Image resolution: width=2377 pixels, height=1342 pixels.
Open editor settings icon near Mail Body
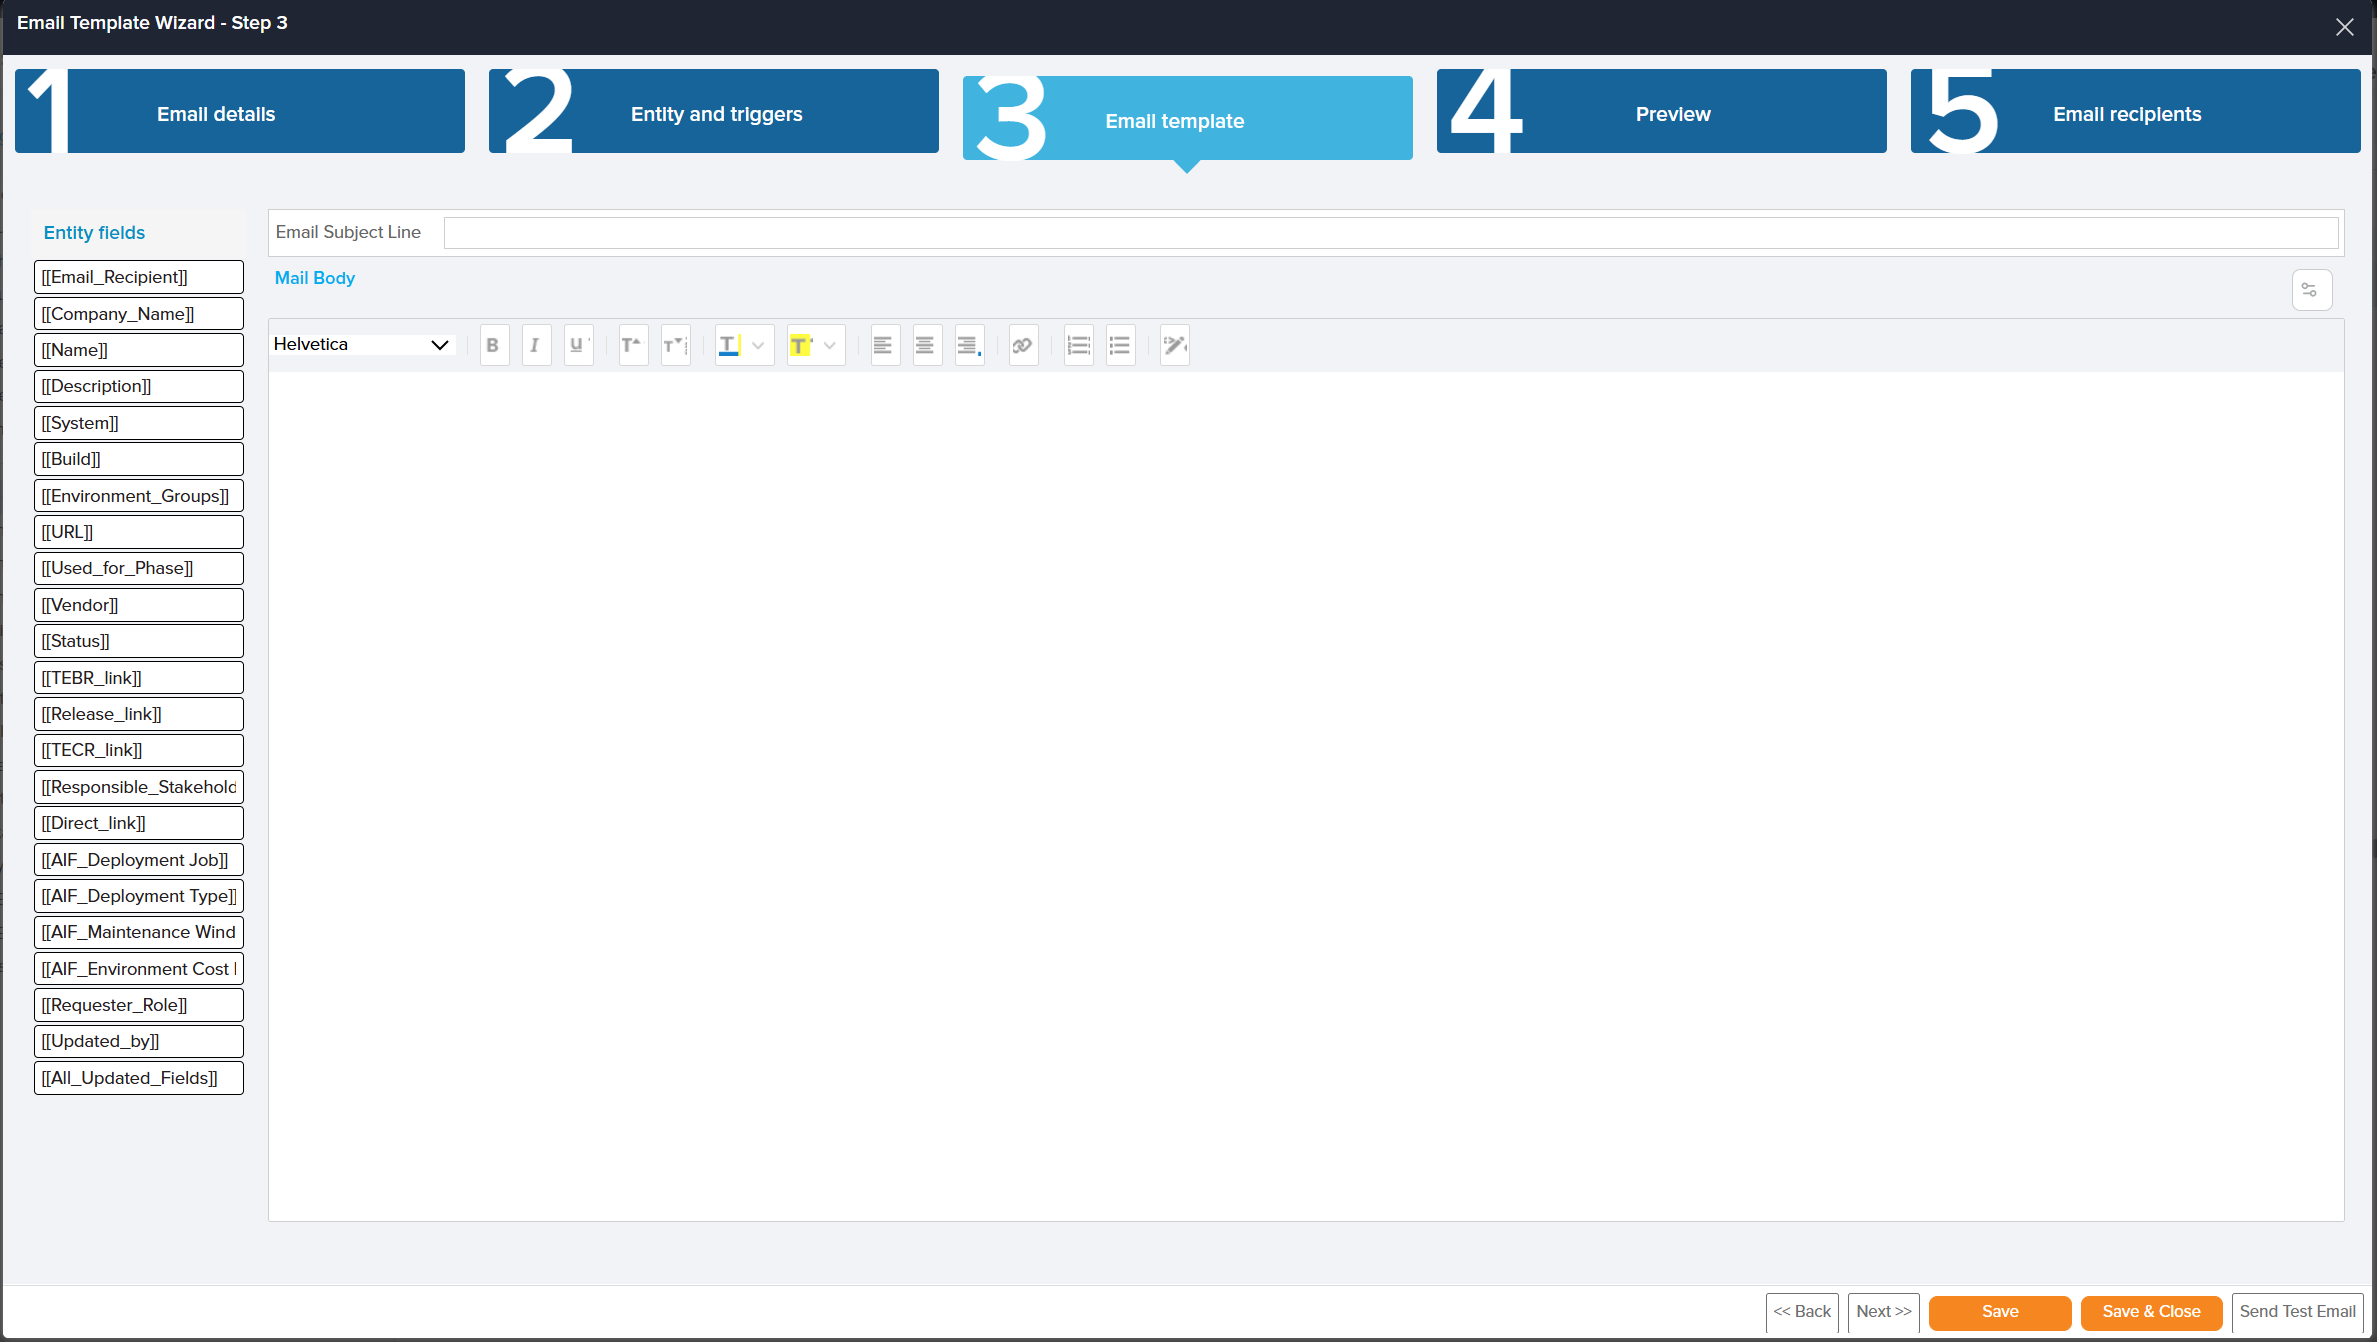point(2310,290)
